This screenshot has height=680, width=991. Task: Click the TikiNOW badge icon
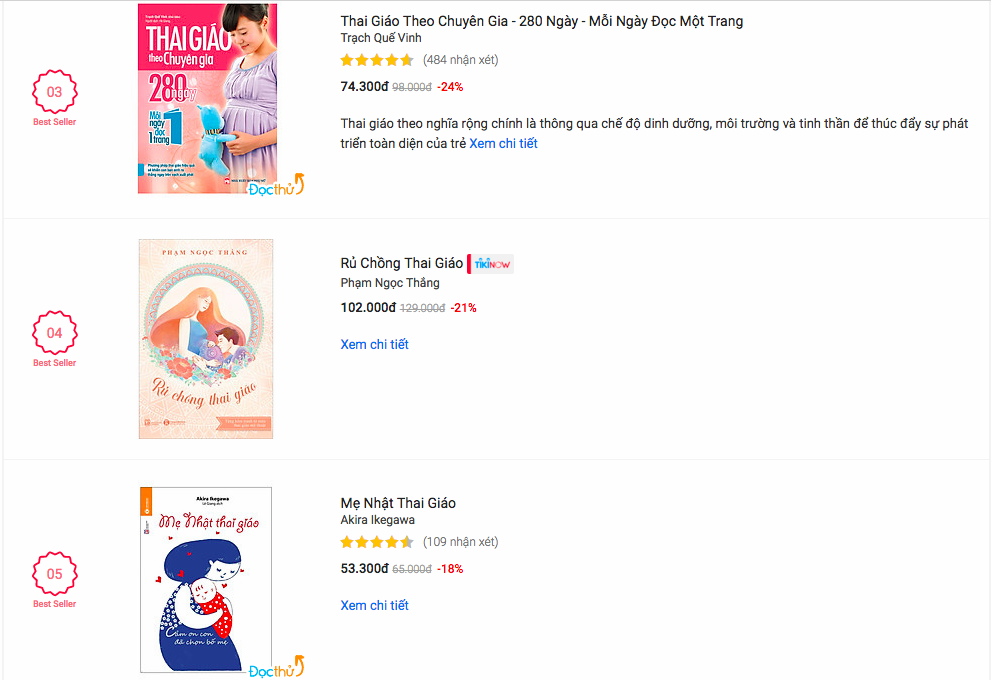[491, 264]
